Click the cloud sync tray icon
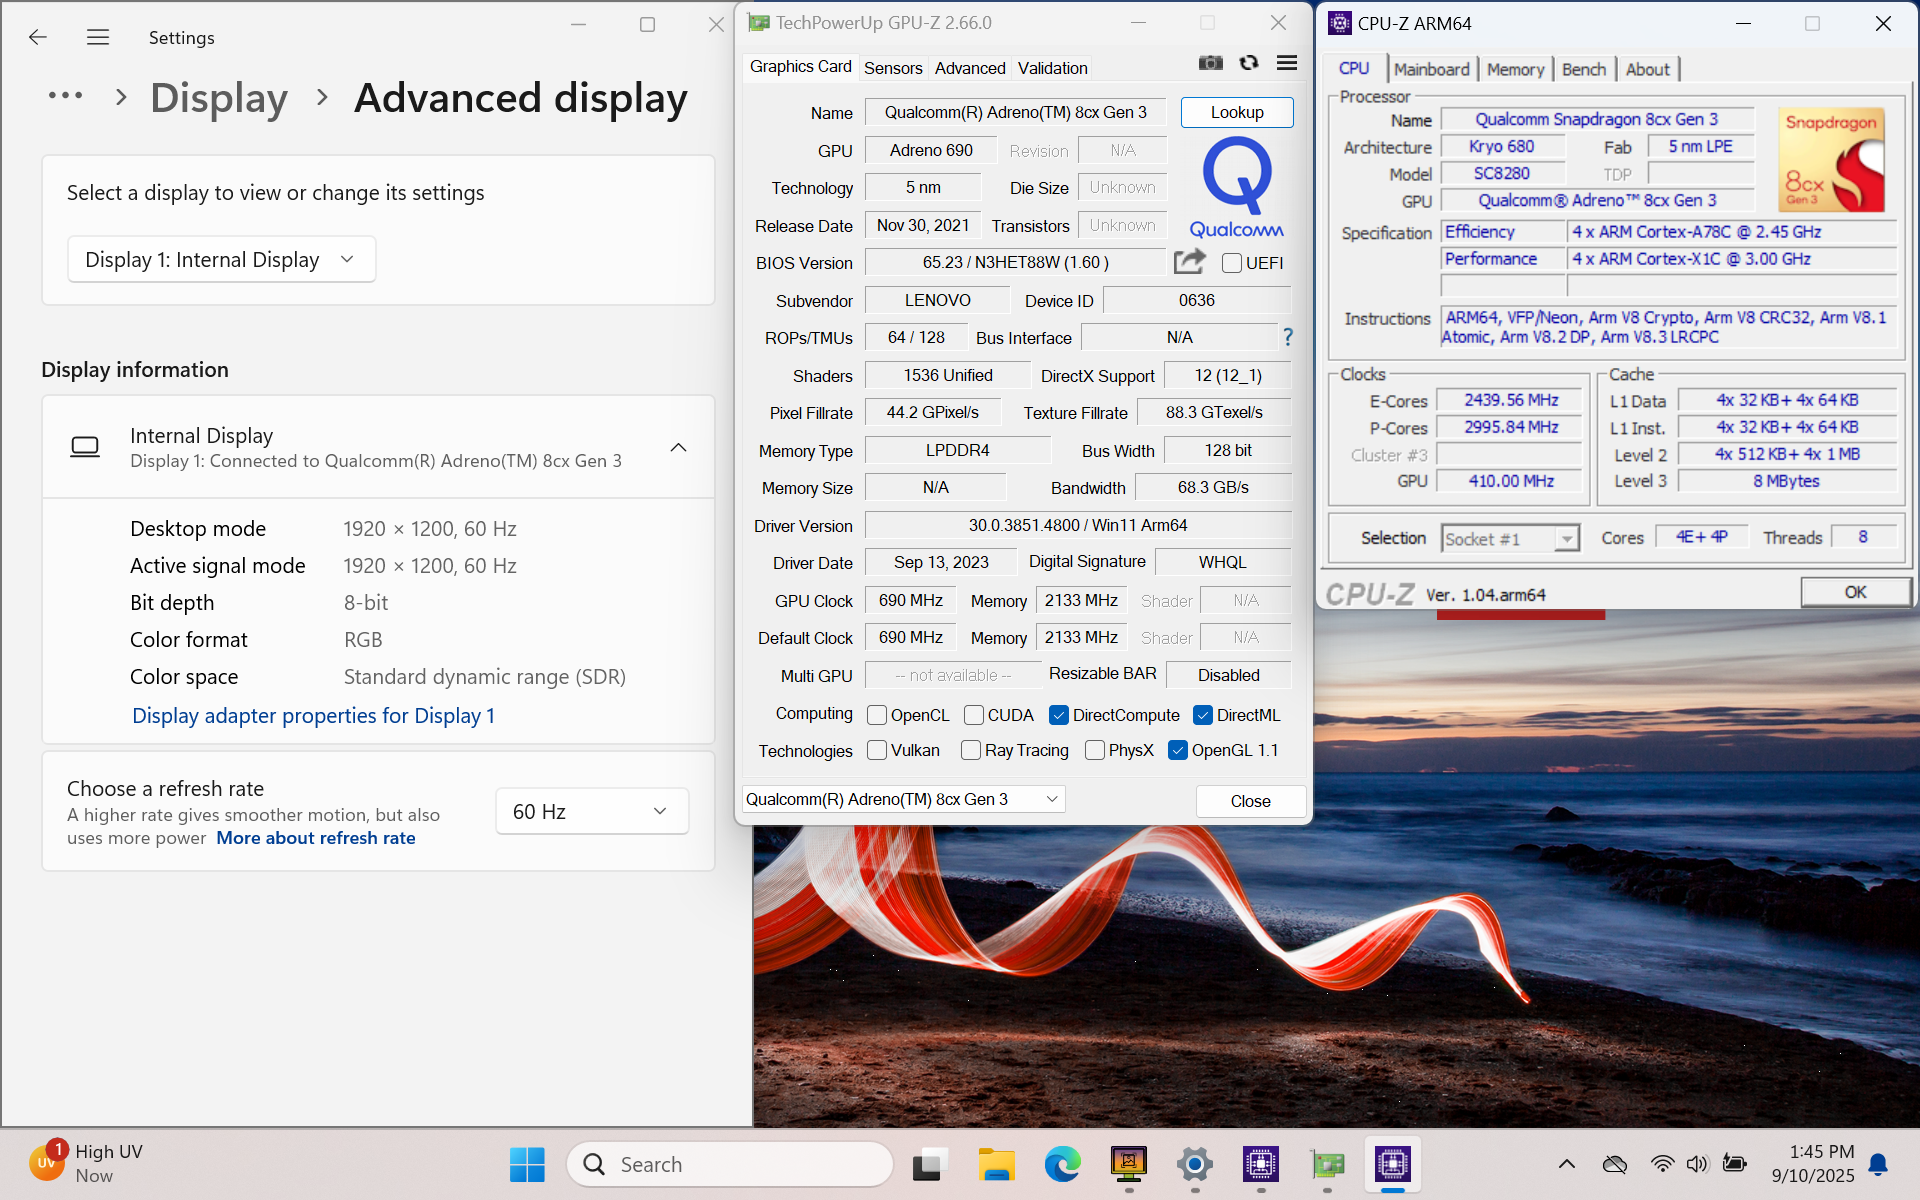 coord(1615,1164)
